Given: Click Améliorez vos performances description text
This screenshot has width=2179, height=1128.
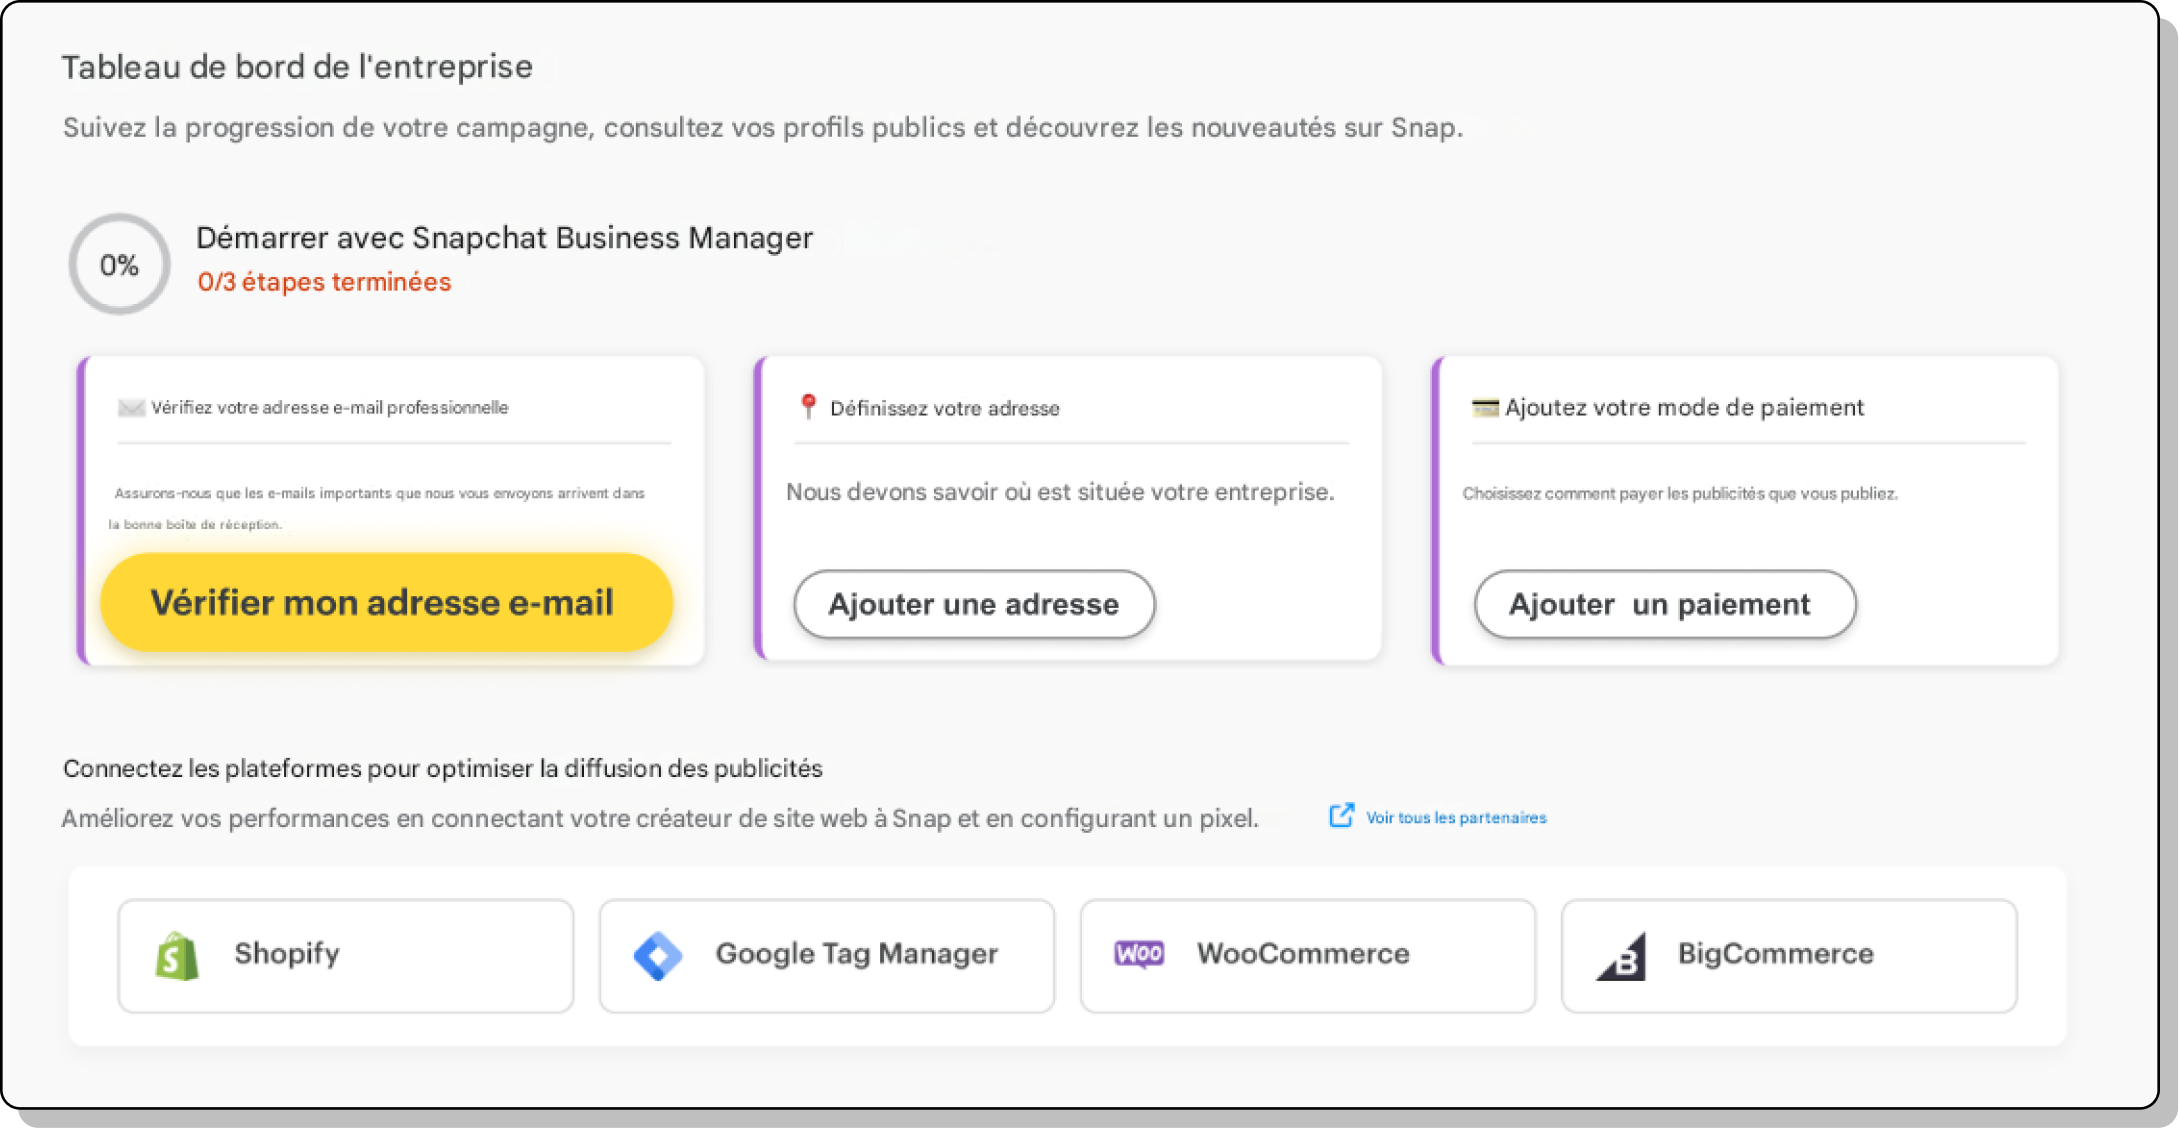Looking at the screenshot, I should point(660,818).
